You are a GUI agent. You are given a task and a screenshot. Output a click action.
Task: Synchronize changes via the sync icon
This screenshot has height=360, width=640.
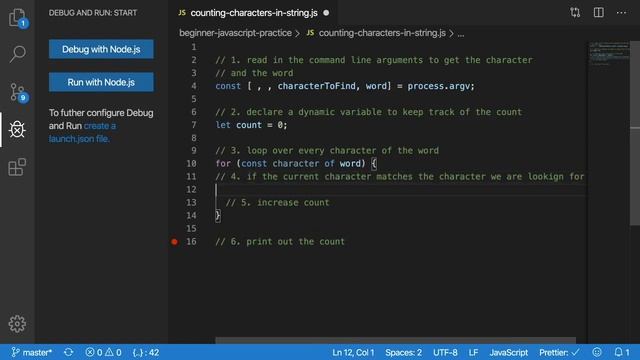69,352
